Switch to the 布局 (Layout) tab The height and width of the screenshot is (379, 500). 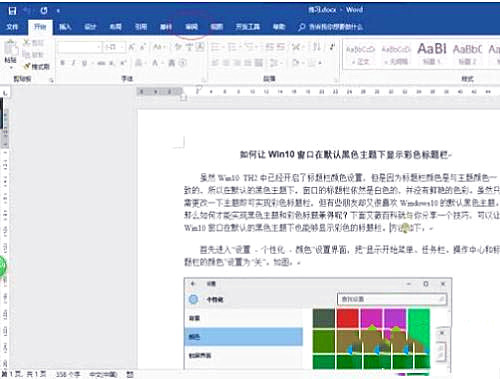(x=116, y=27)
